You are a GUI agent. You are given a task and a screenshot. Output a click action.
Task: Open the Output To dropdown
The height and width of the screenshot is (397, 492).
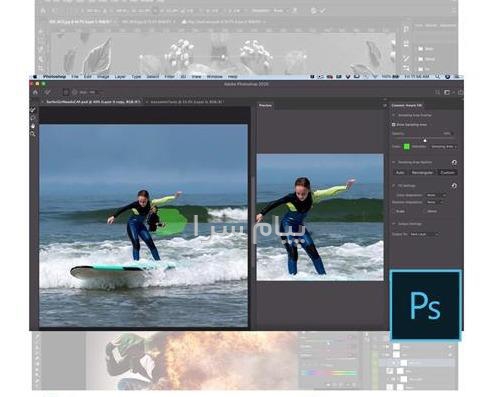(x=424, y=234)
